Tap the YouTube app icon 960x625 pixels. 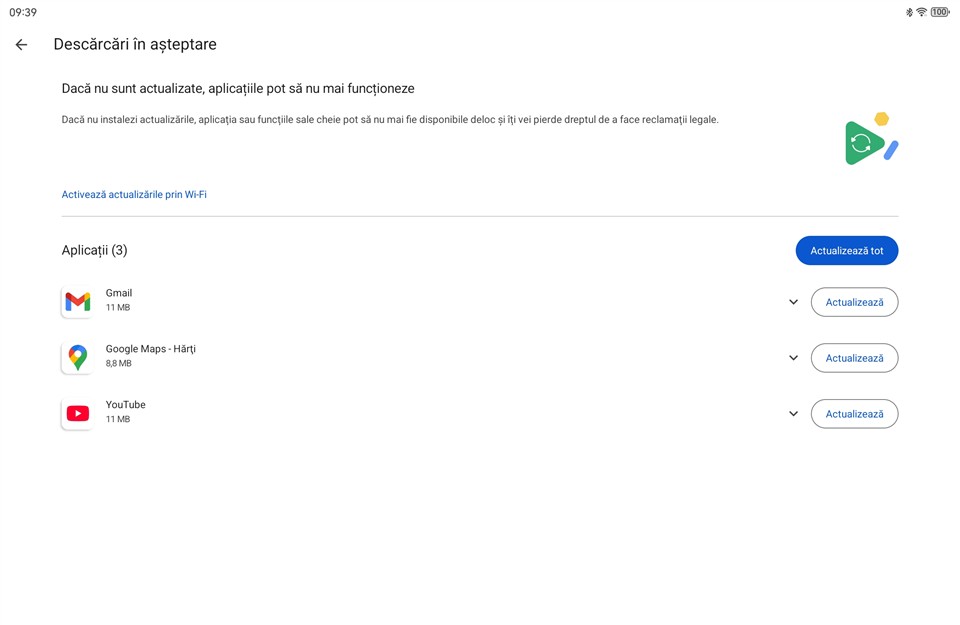[77, 414]
